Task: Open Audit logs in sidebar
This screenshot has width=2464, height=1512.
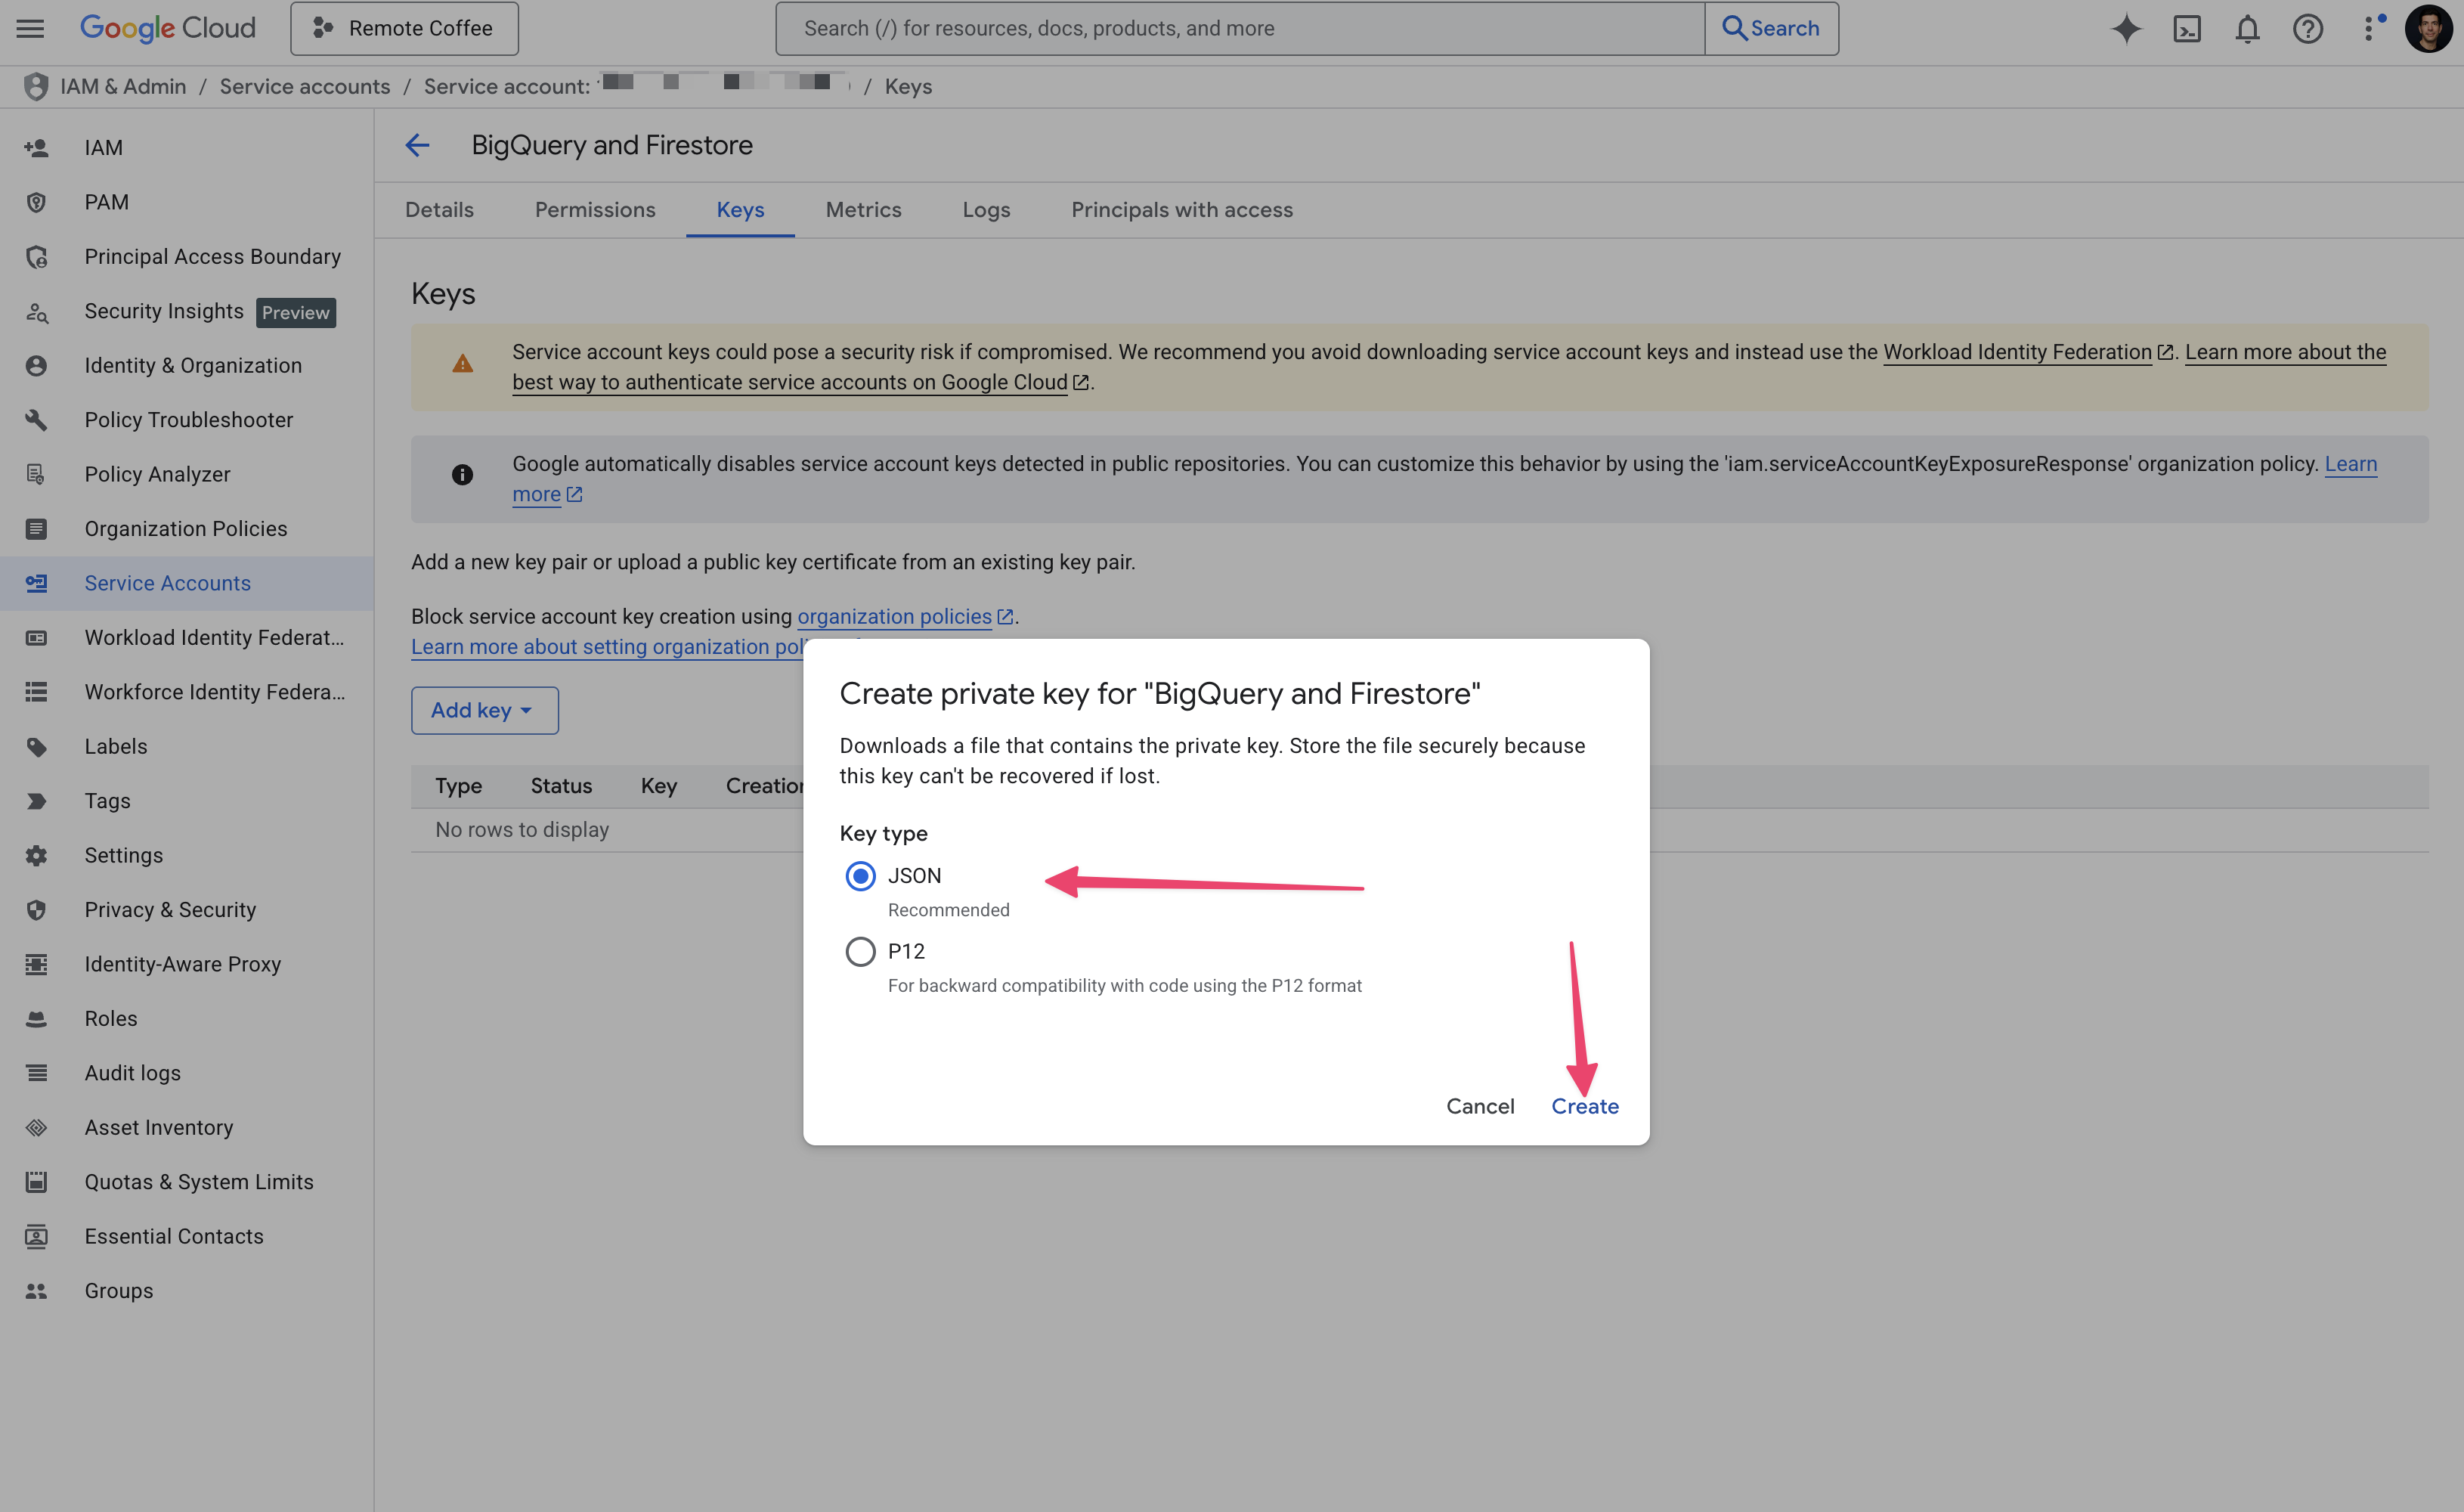Action: [132, 1073]
